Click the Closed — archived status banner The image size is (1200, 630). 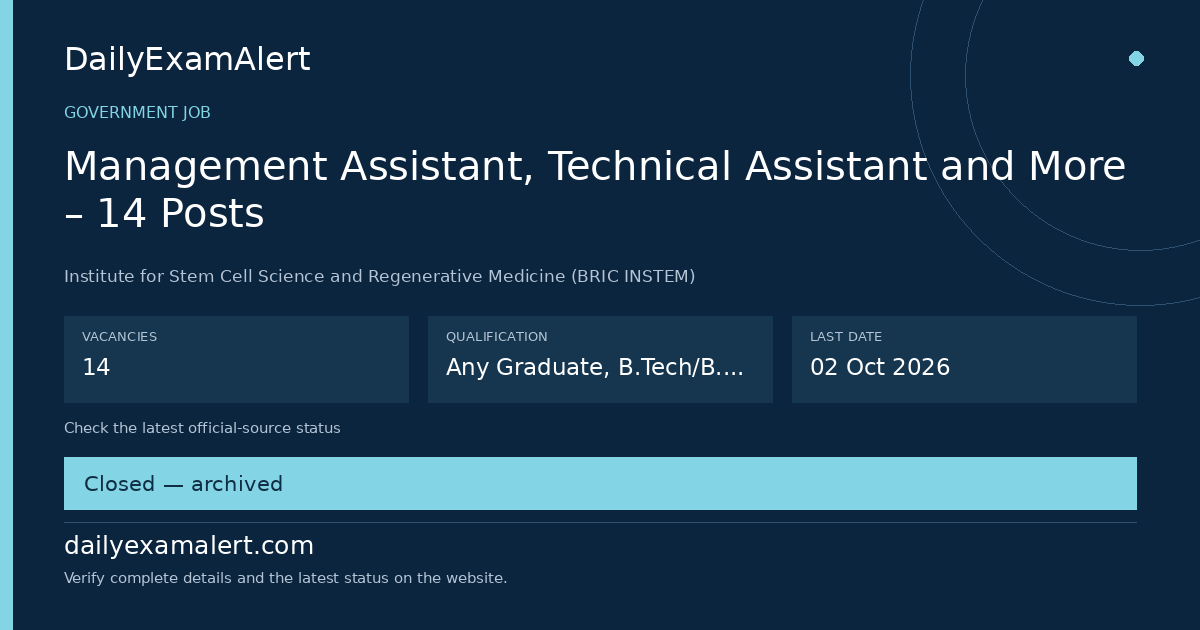(600, 484)
